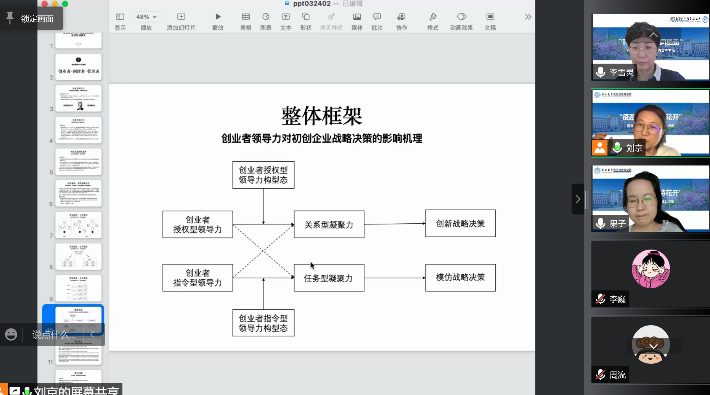Screen dimensions: 710x395
Task: Select slide 7 thumbnail in navigator
Action: tap(78, 225)
